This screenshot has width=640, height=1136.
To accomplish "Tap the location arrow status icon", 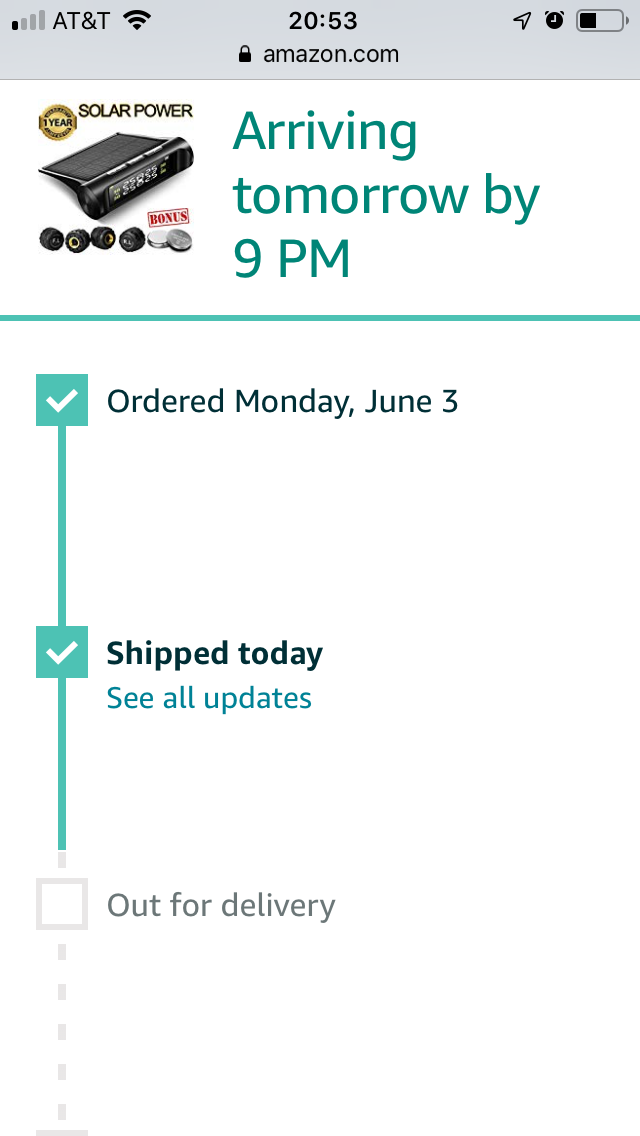I will point(522,21).
